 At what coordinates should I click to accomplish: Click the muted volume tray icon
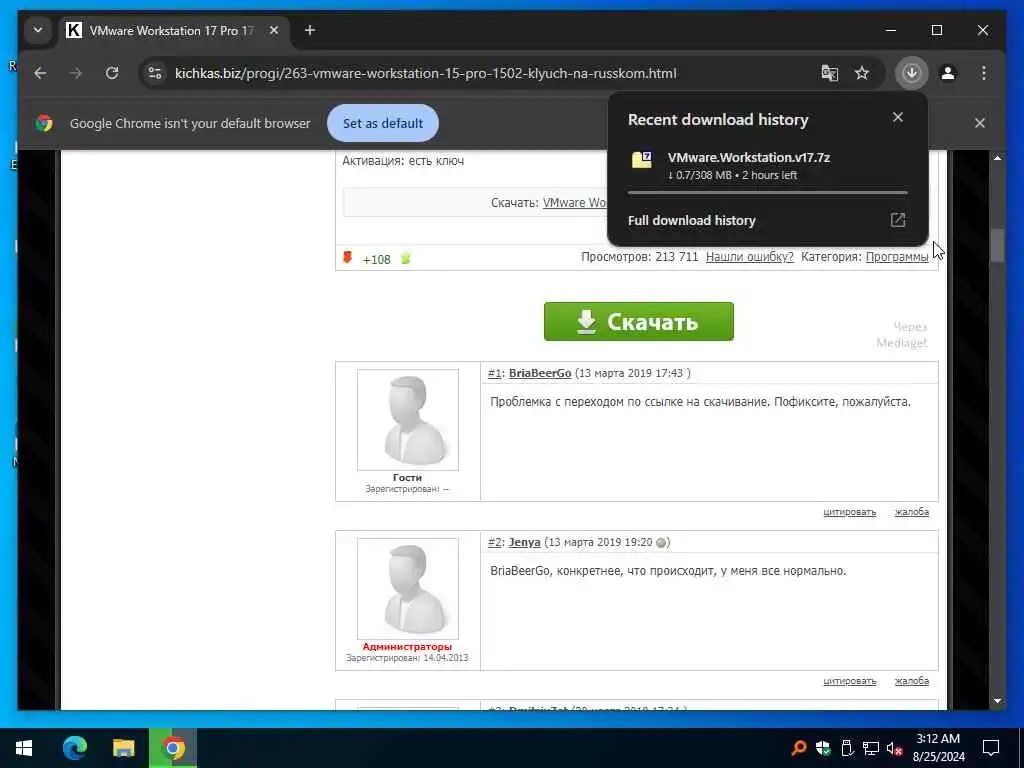(895, 748)
